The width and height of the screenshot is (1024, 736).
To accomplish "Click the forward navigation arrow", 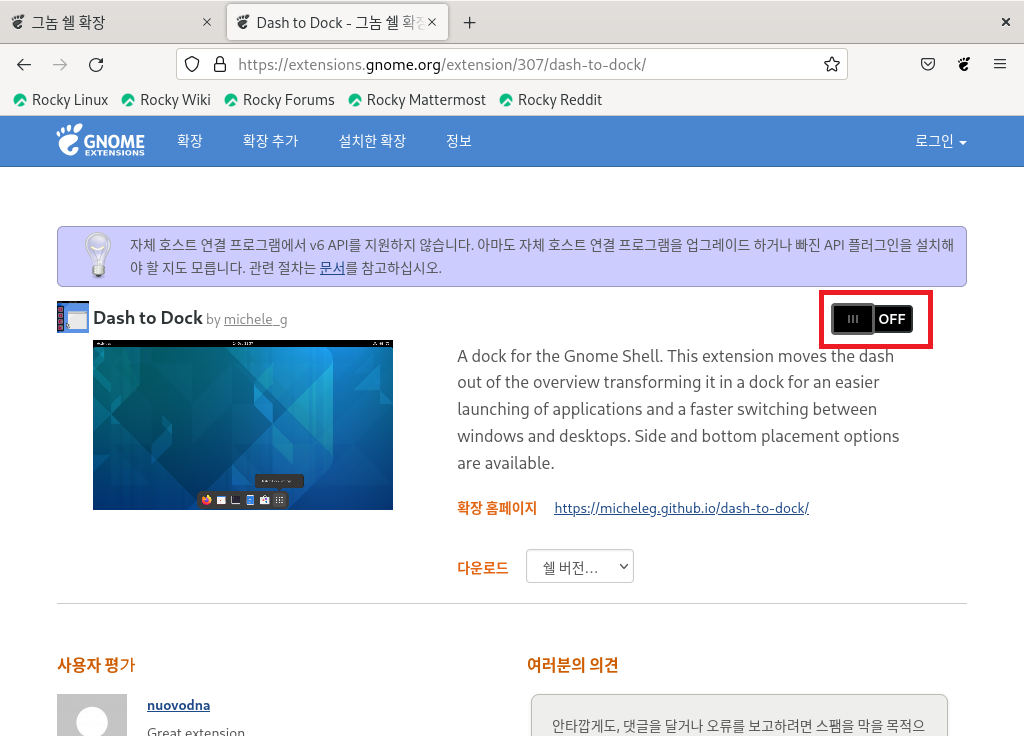I will tap(60, 65).
